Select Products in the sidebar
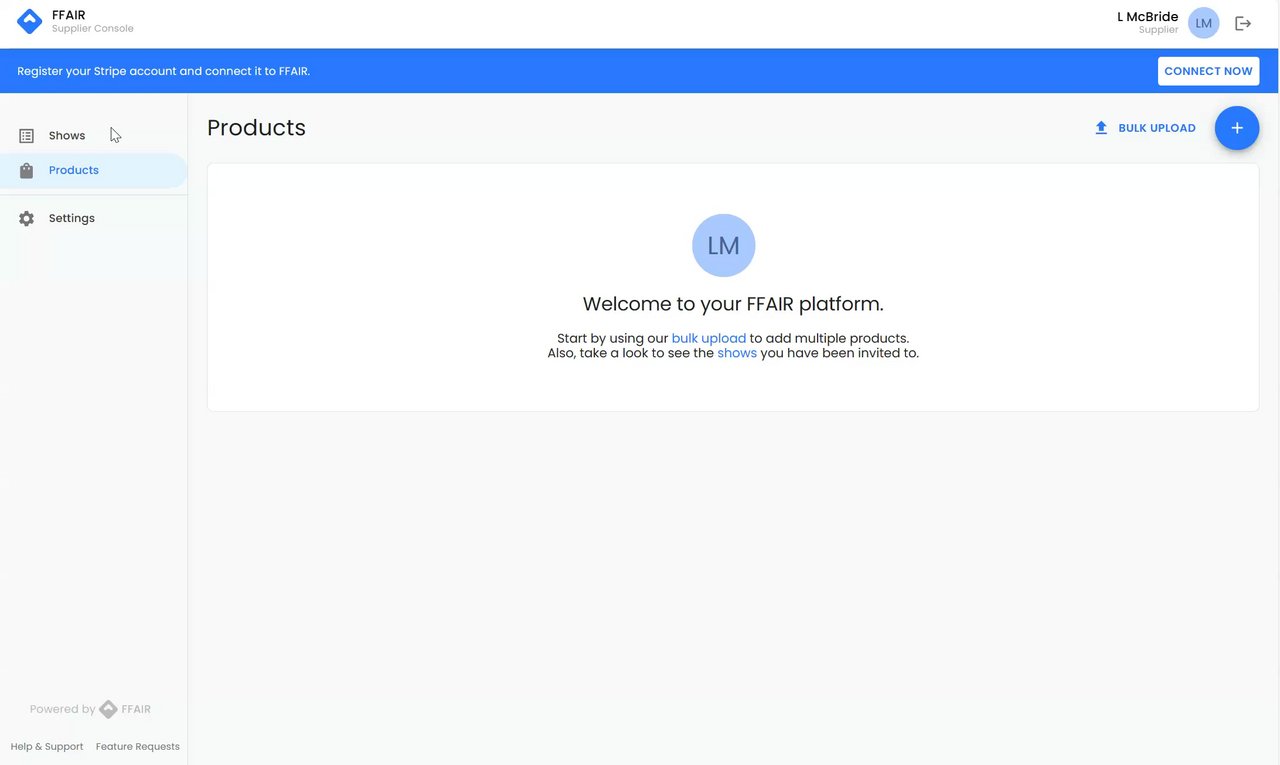The height and width of the screenshot is (765, 1280). tap(94, 171)
